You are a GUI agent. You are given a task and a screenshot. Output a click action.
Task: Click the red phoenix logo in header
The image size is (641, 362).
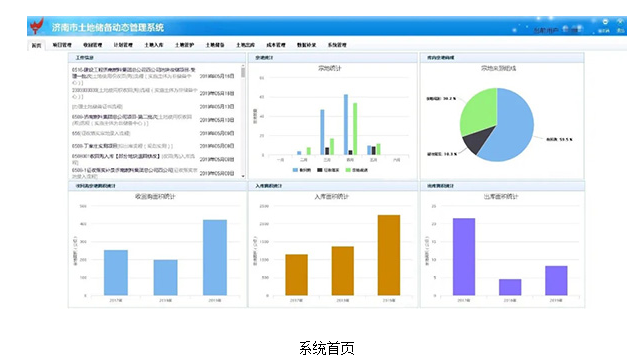pos(36,26)
